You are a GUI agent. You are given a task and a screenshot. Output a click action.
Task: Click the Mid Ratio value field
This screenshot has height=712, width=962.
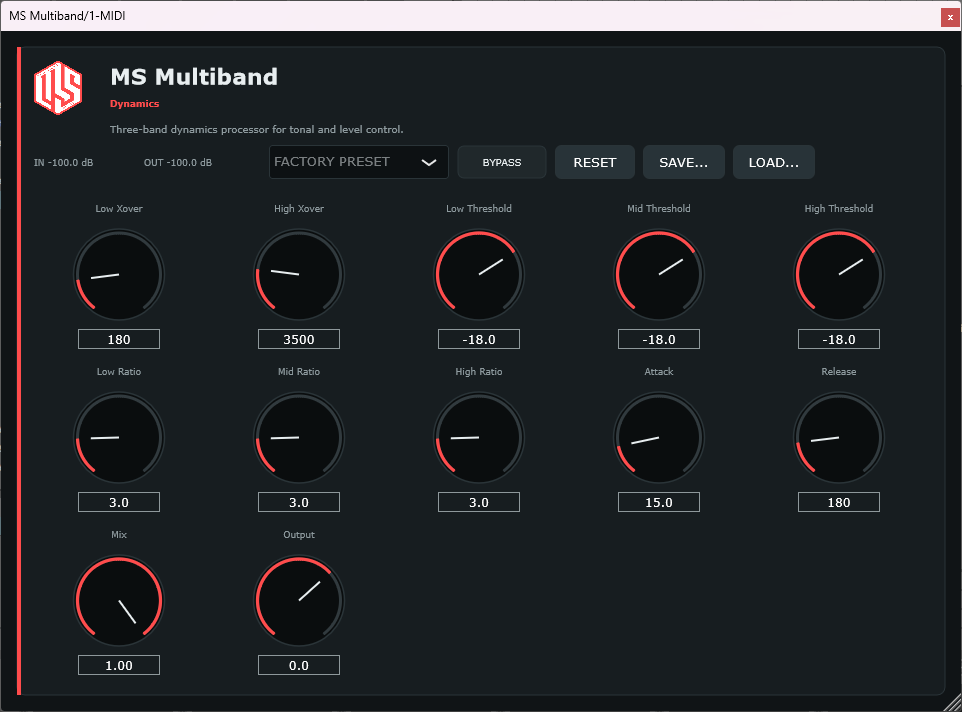point(299,502)
